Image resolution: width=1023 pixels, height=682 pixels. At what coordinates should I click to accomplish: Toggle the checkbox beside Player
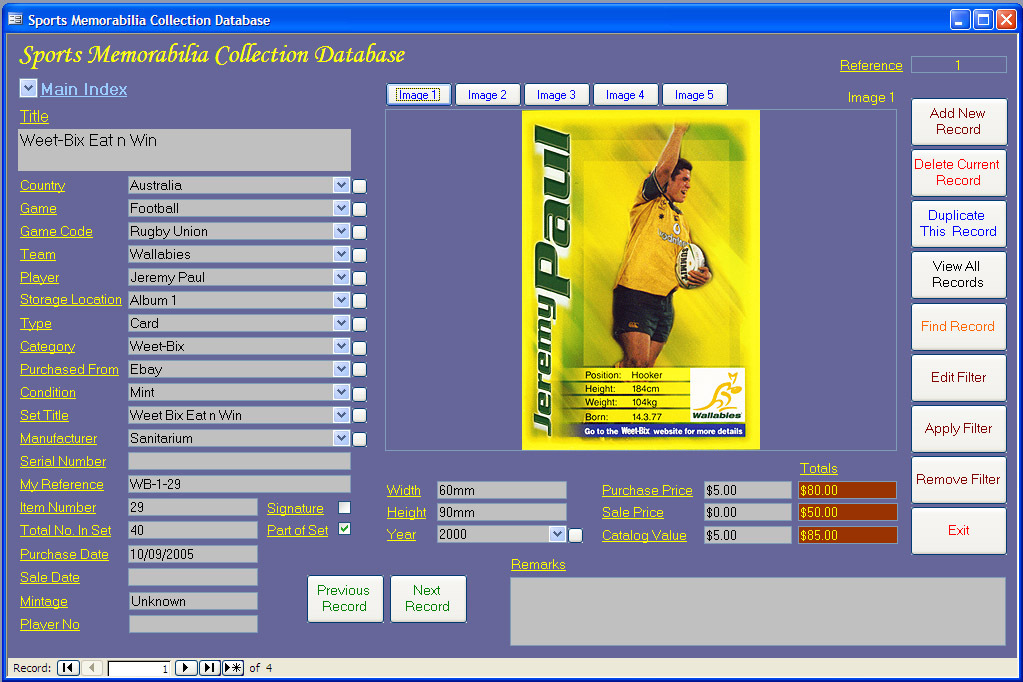click(359, 279)
